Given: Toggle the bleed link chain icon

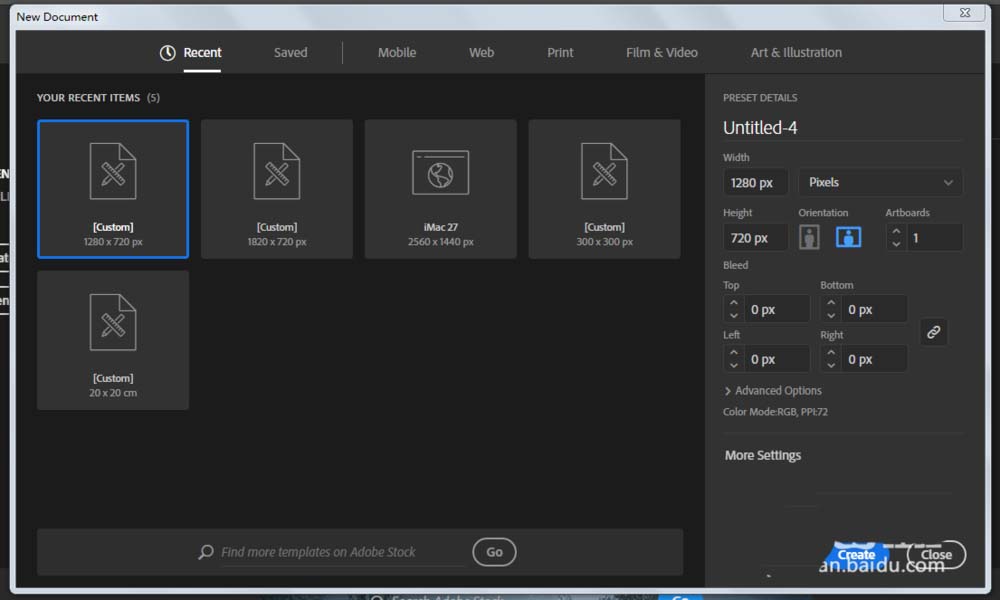Looking at the screenshot, I should click(x=933, y=332).
